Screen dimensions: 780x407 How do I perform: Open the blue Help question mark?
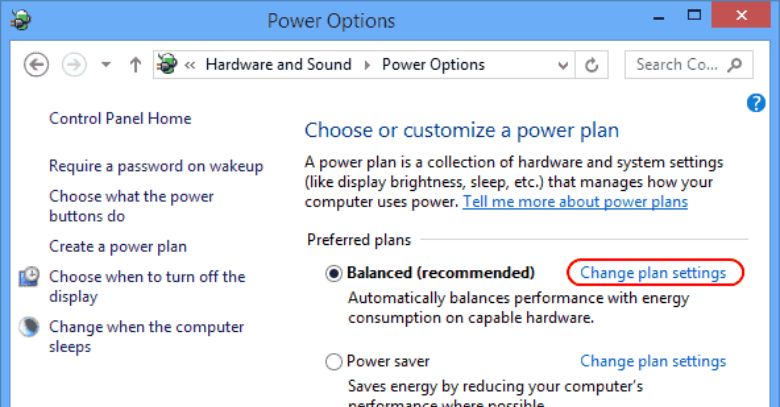tap(756, 103)
